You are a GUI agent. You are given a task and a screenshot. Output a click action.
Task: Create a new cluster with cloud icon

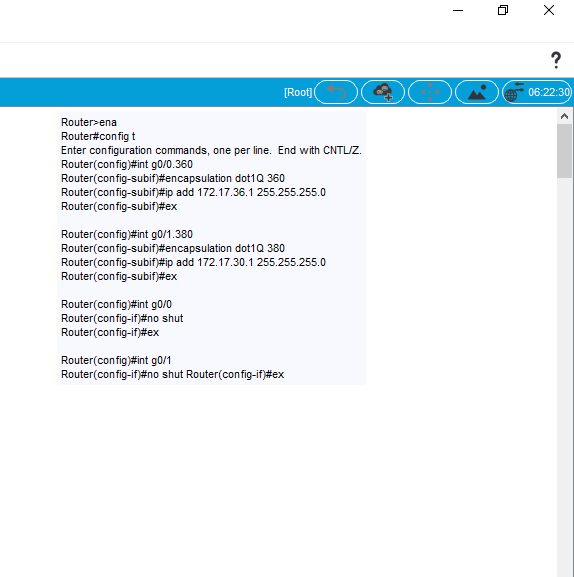click(383, 92)
